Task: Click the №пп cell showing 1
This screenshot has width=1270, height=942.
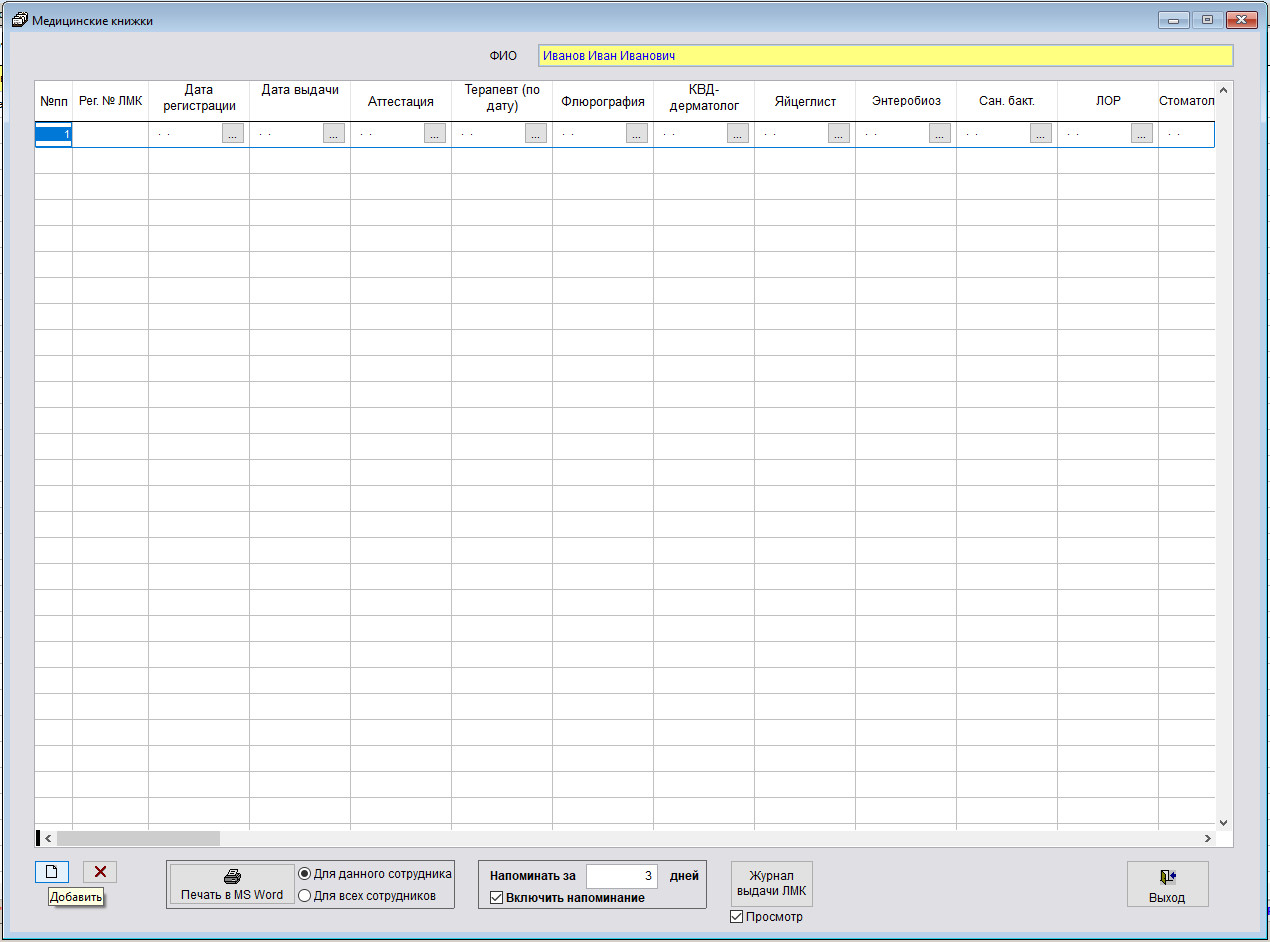Action: [x=53, y=134]
